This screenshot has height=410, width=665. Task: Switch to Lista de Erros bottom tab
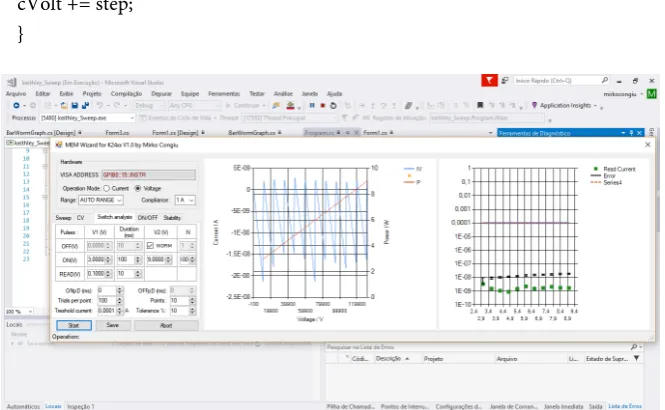tap(625, 406)
